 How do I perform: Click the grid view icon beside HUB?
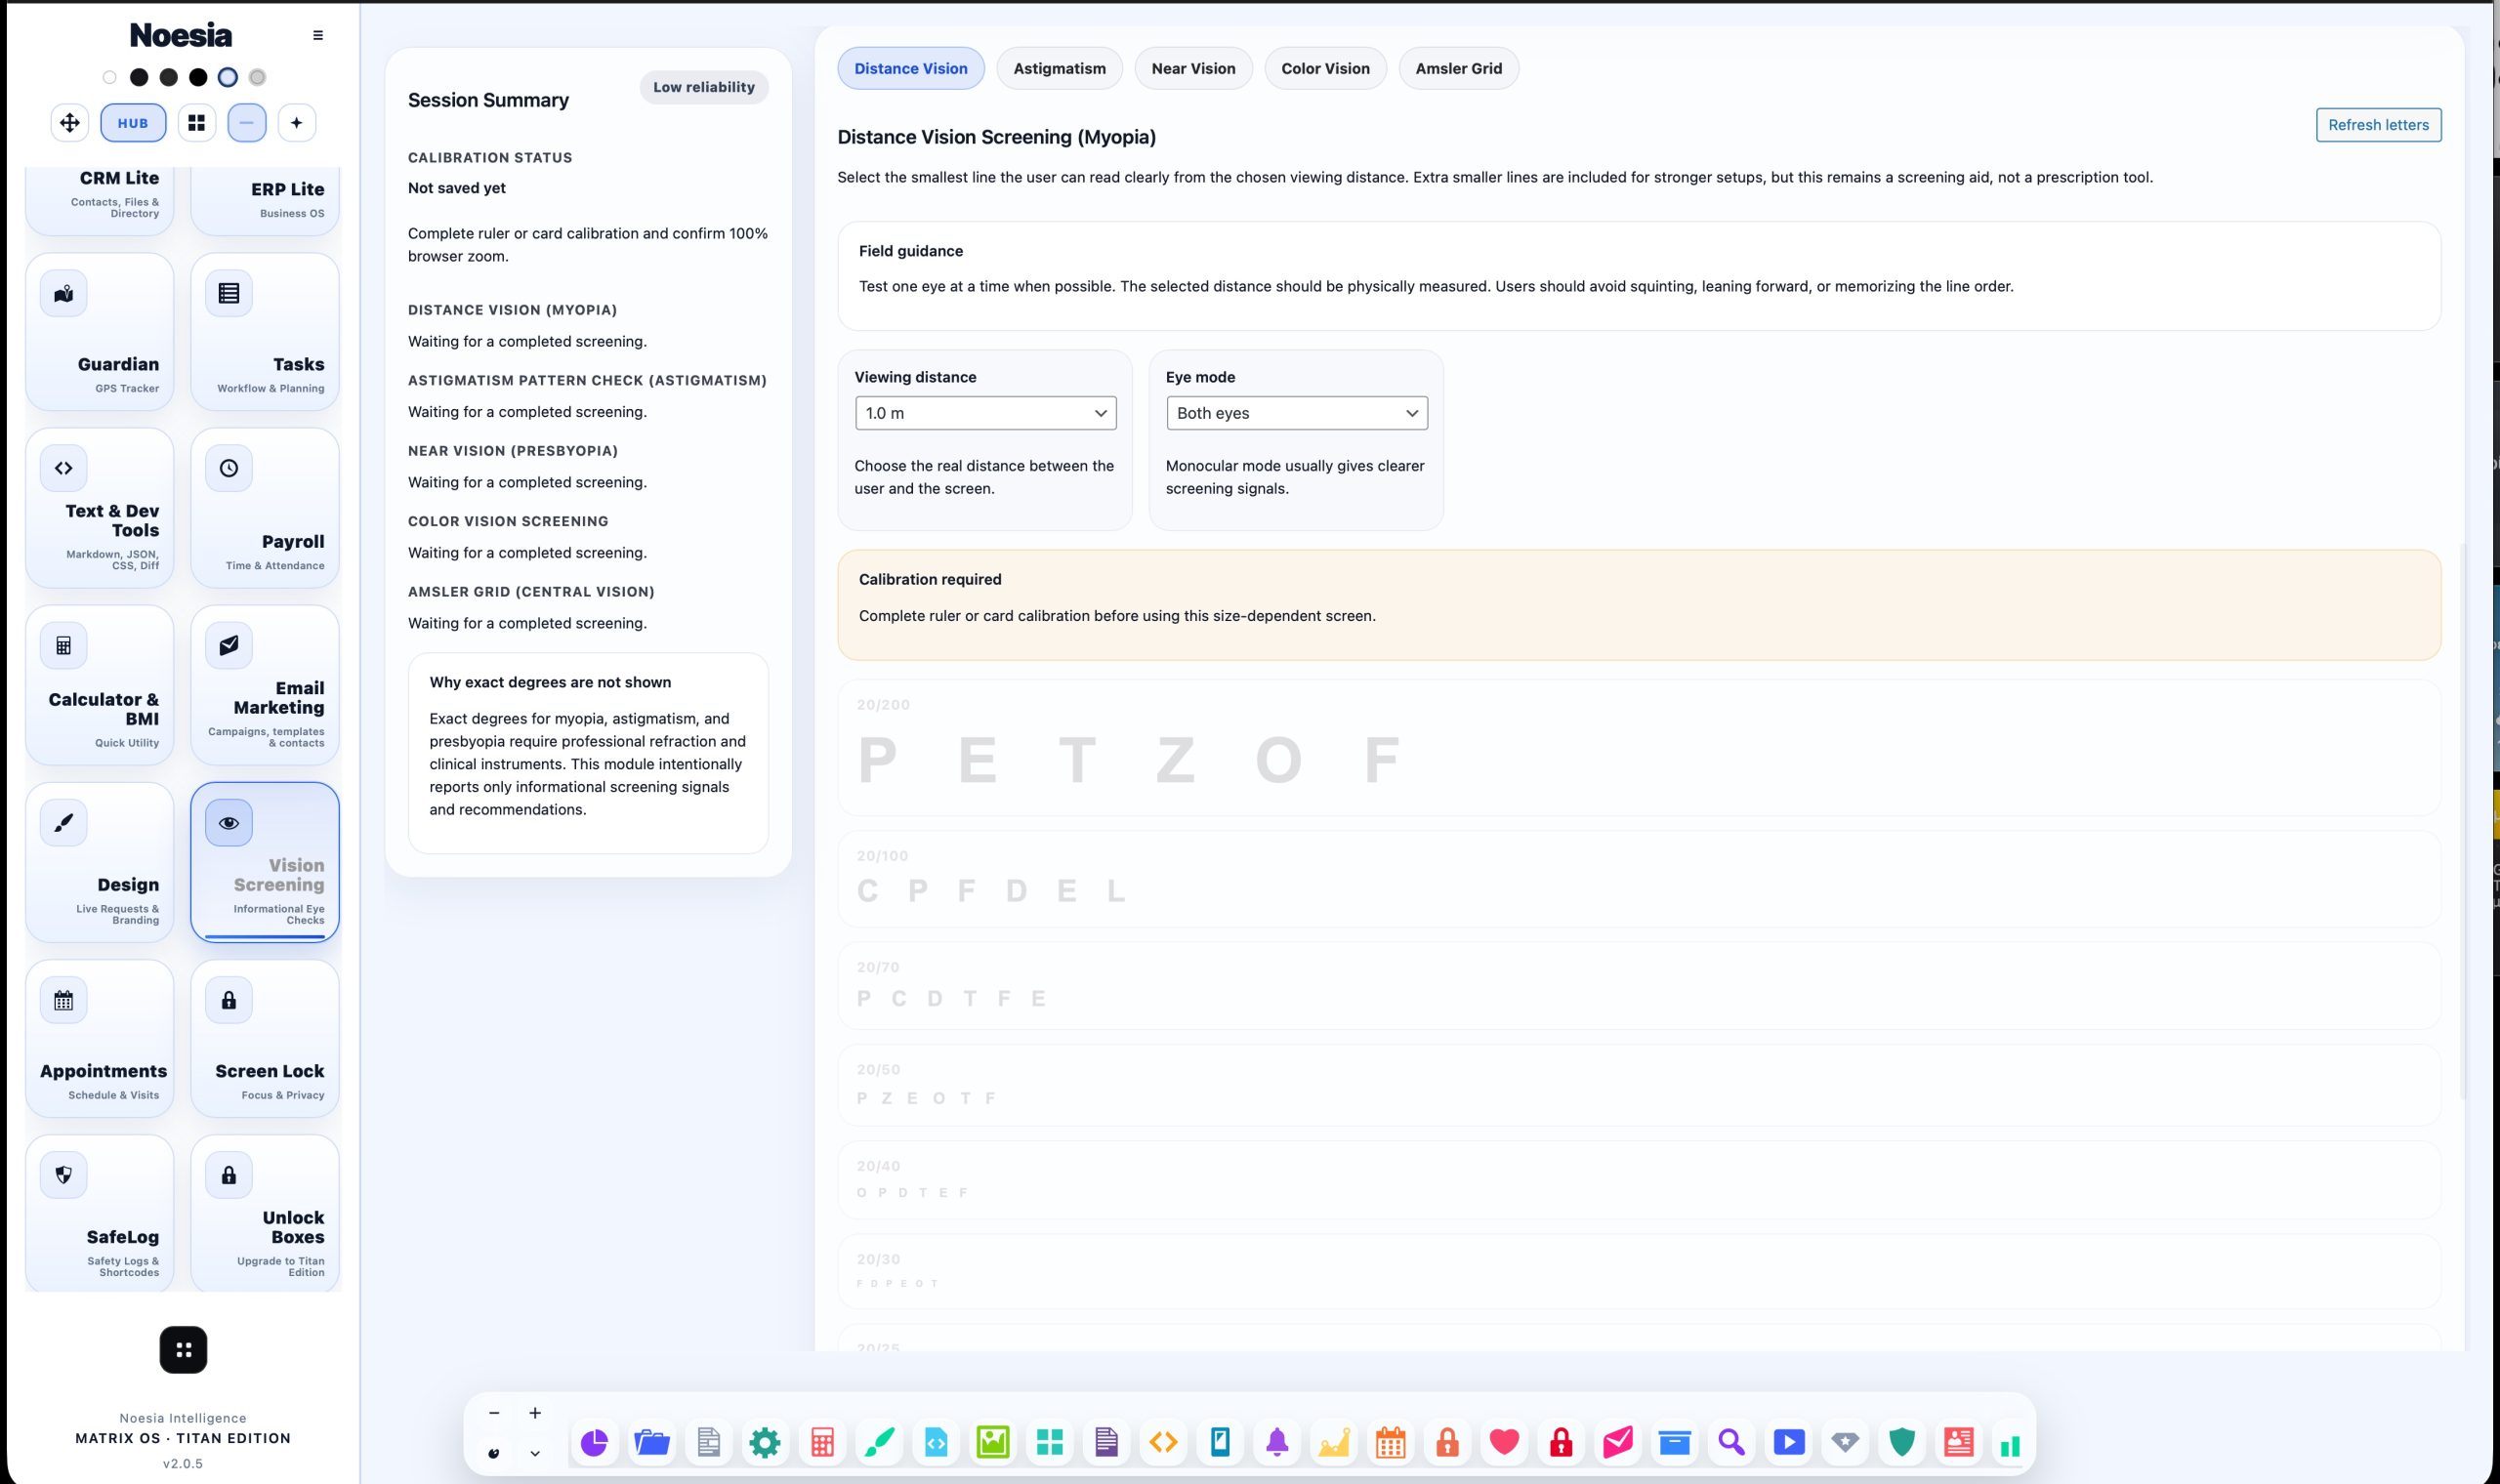pyautogui.click(x=197, y=123)
